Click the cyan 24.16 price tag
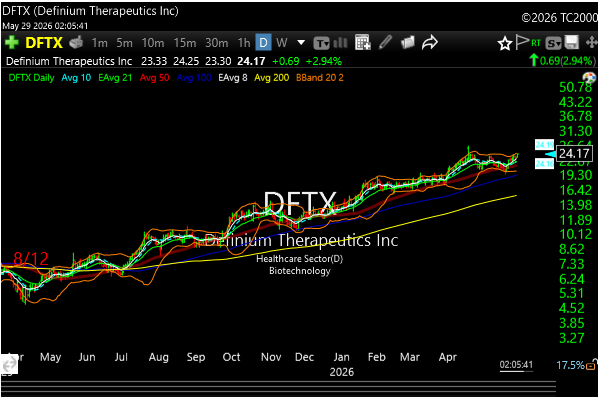This screenshot has height=397, width=598. pyautogui.click(x=544, y=164)
